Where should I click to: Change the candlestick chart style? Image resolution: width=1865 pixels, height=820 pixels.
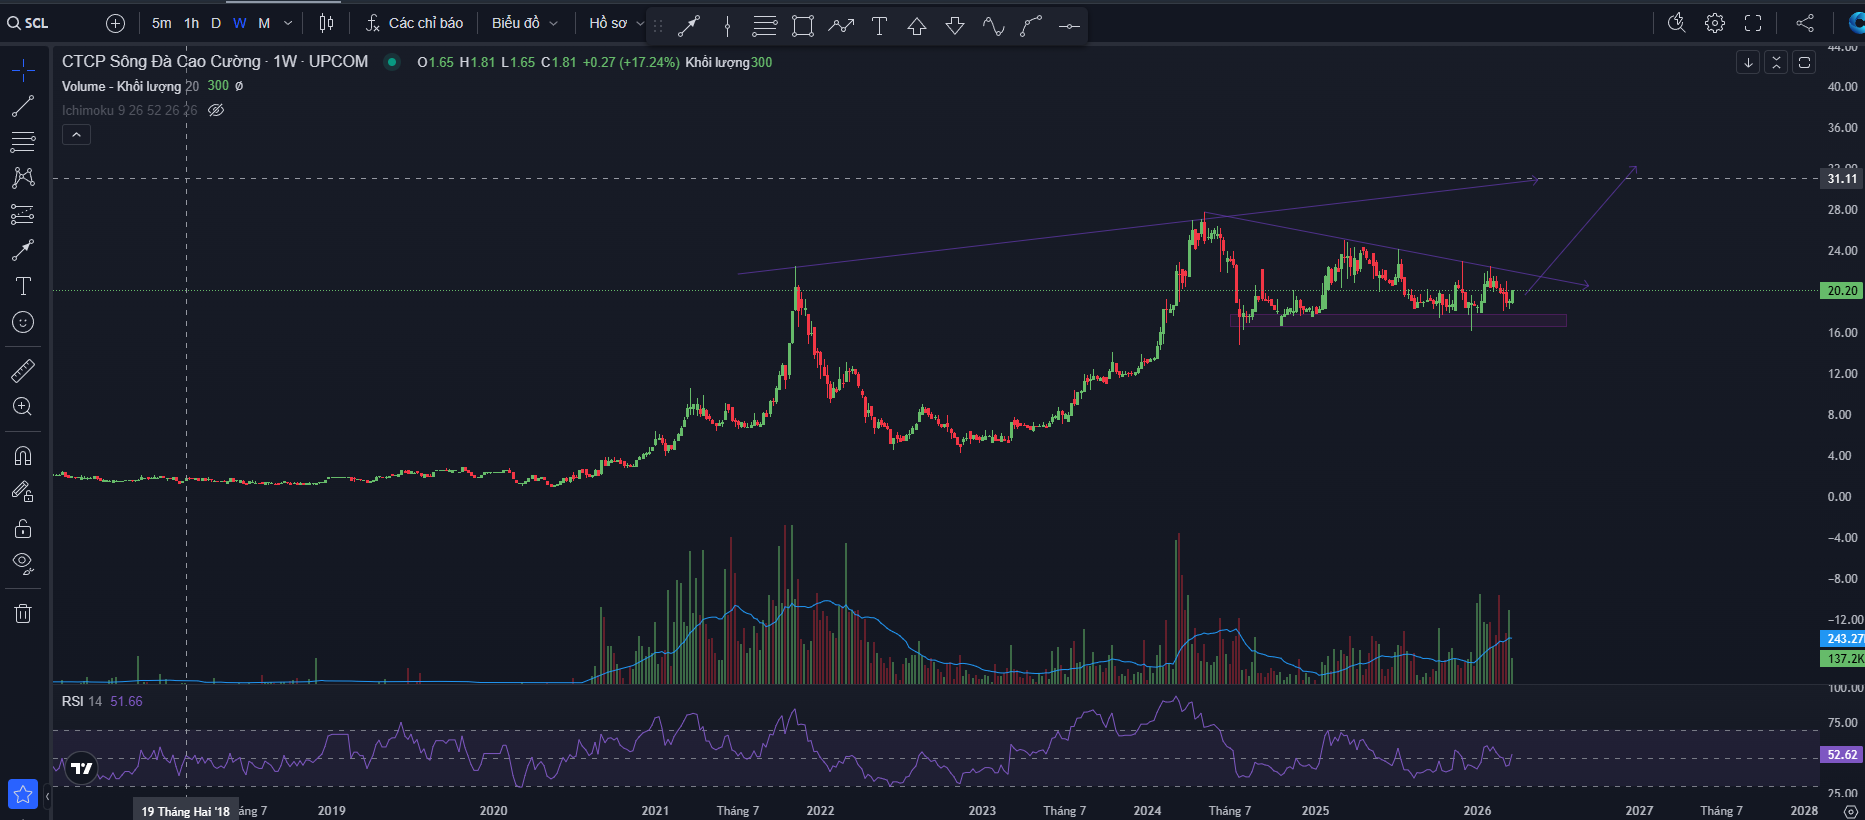tap(326, 23)
